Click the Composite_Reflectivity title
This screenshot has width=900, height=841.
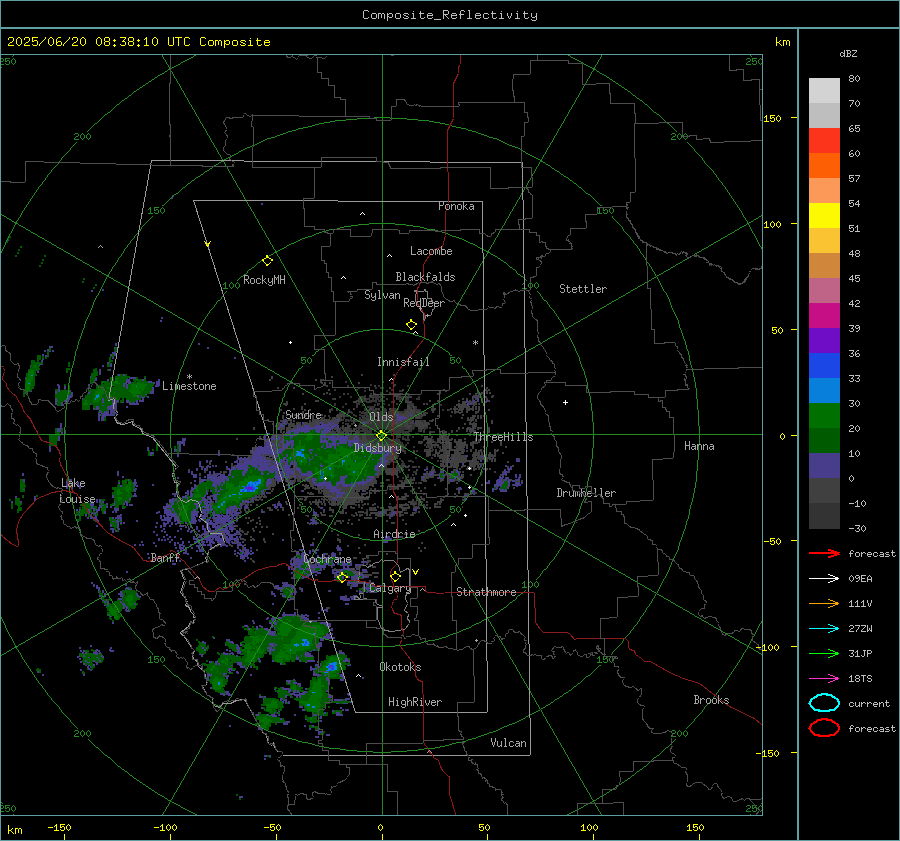point(450,15)
